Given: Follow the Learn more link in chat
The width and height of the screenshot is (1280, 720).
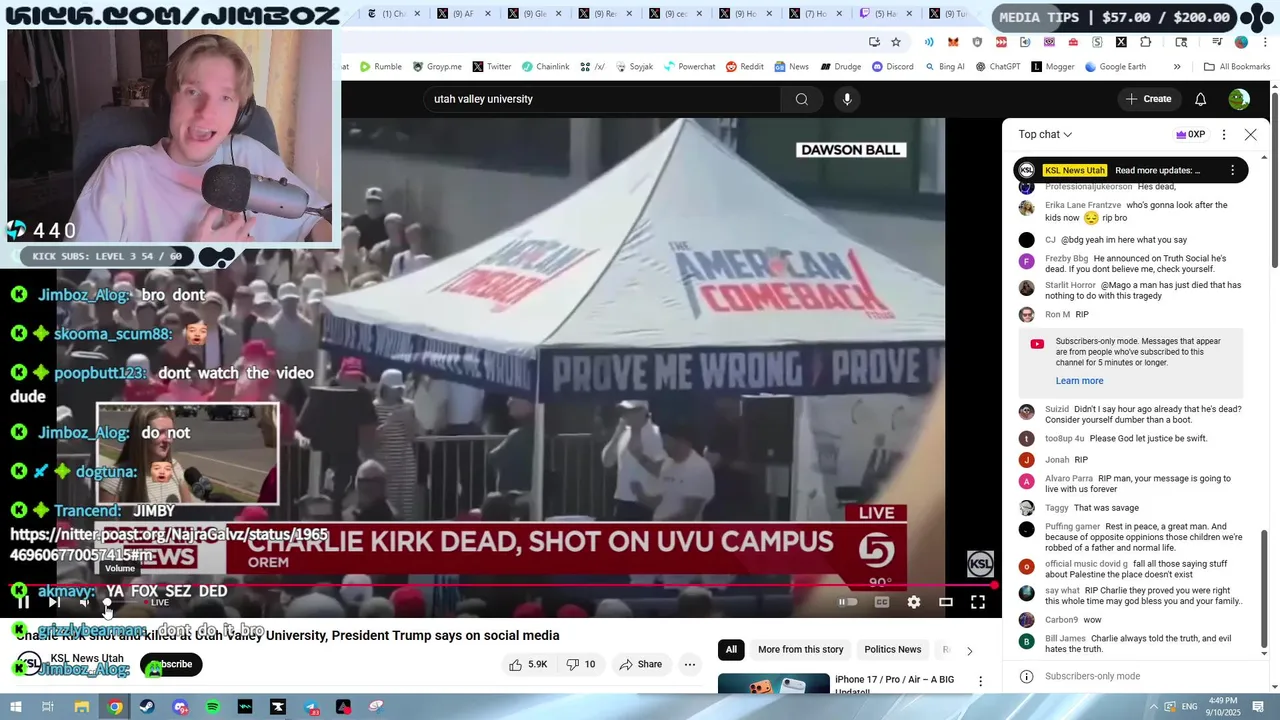Looking at the screenshot, I should (x=1079, y=380).
